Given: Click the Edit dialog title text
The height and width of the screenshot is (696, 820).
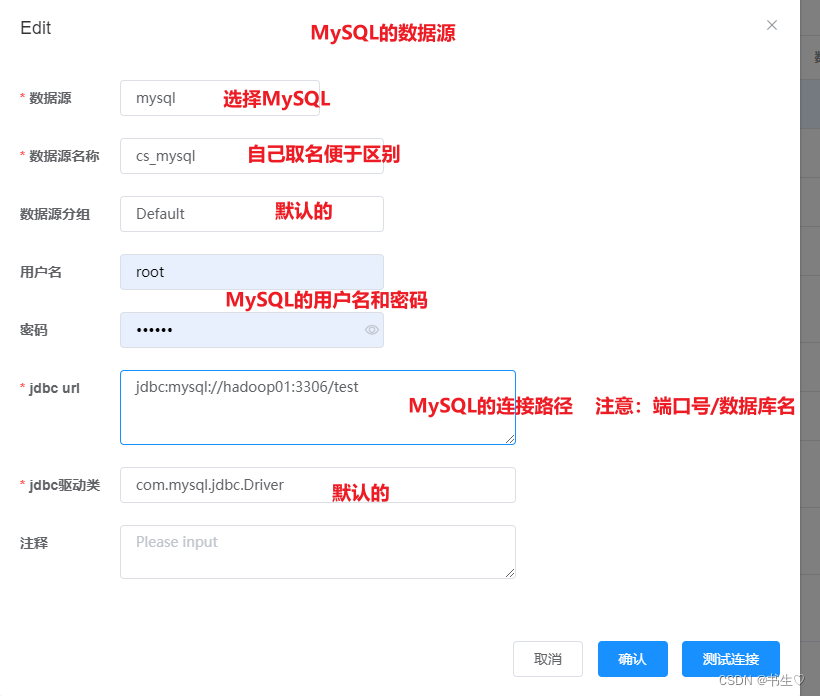Looking at the screenshot, I should [36, 28].
